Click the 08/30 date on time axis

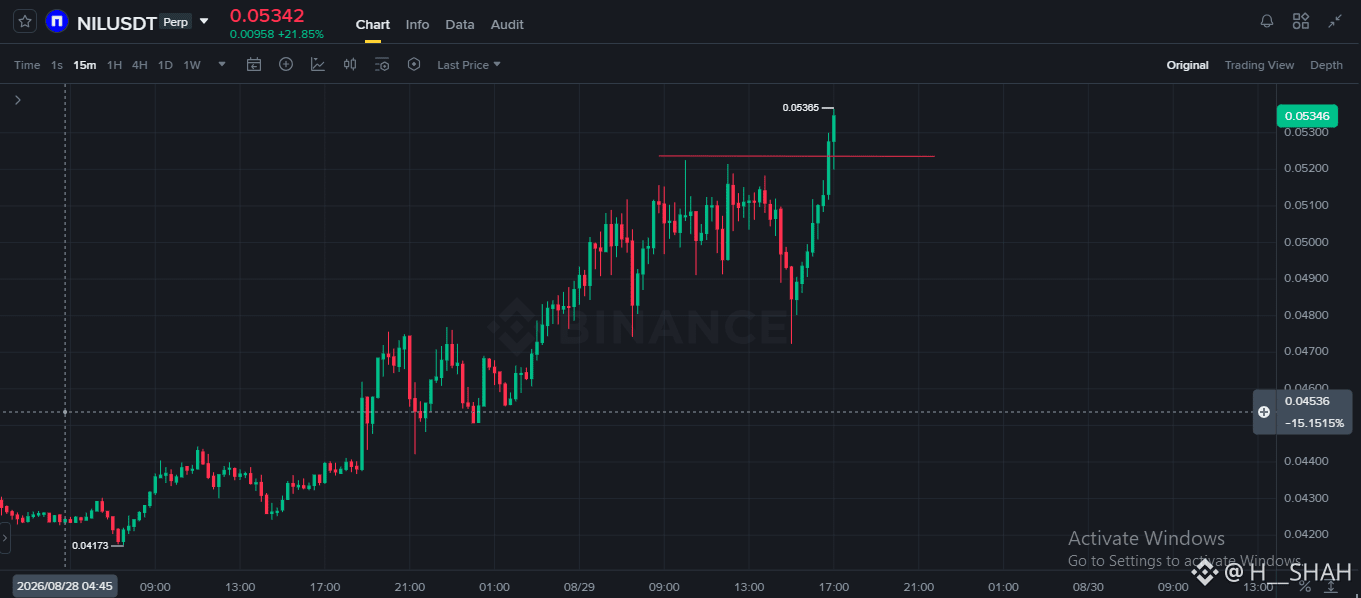pyautogui.click(x=1088, y=587)
